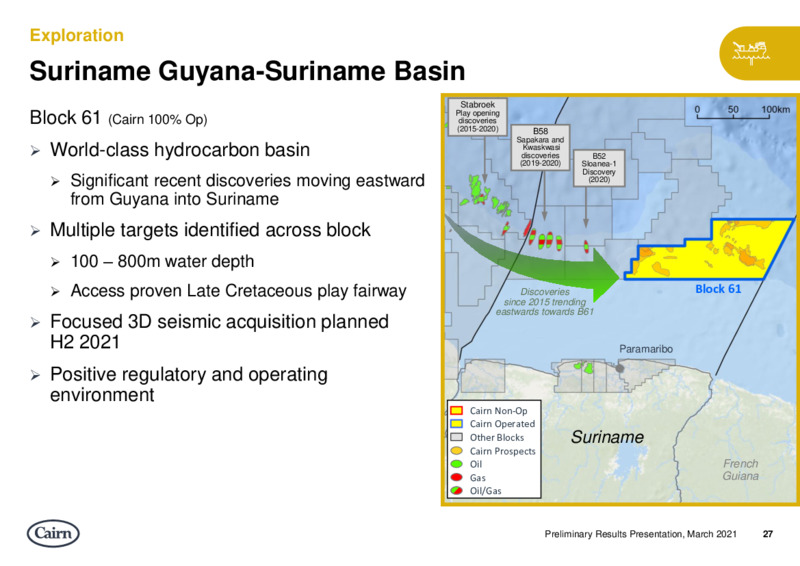Click the Cairn logo
The width and height of the screenshot is (800, 566).
pyautogui.click(x=53, y=533)
